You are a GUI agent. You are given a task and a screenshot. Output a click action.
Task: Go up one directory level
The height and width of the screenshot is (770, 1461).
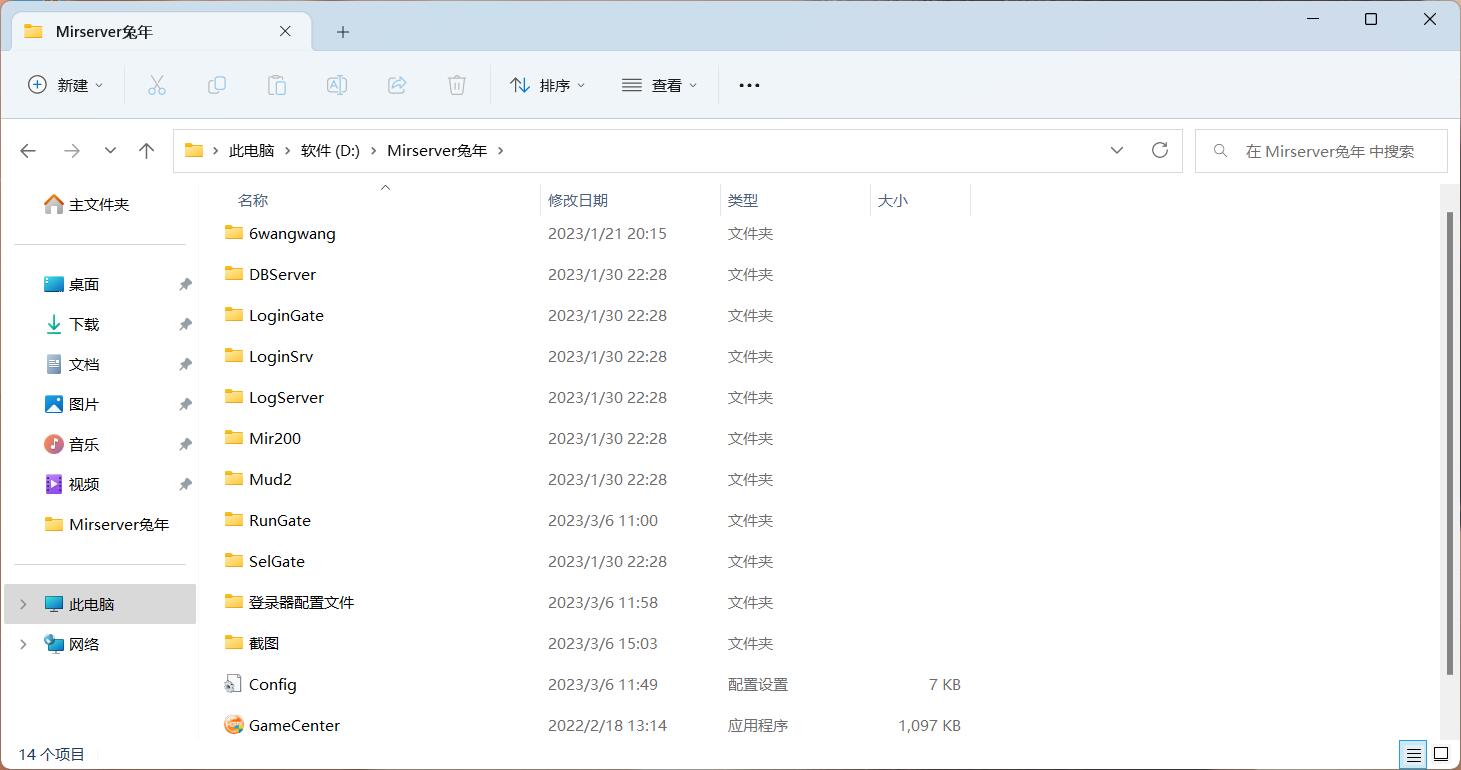(x=147, y=151)
